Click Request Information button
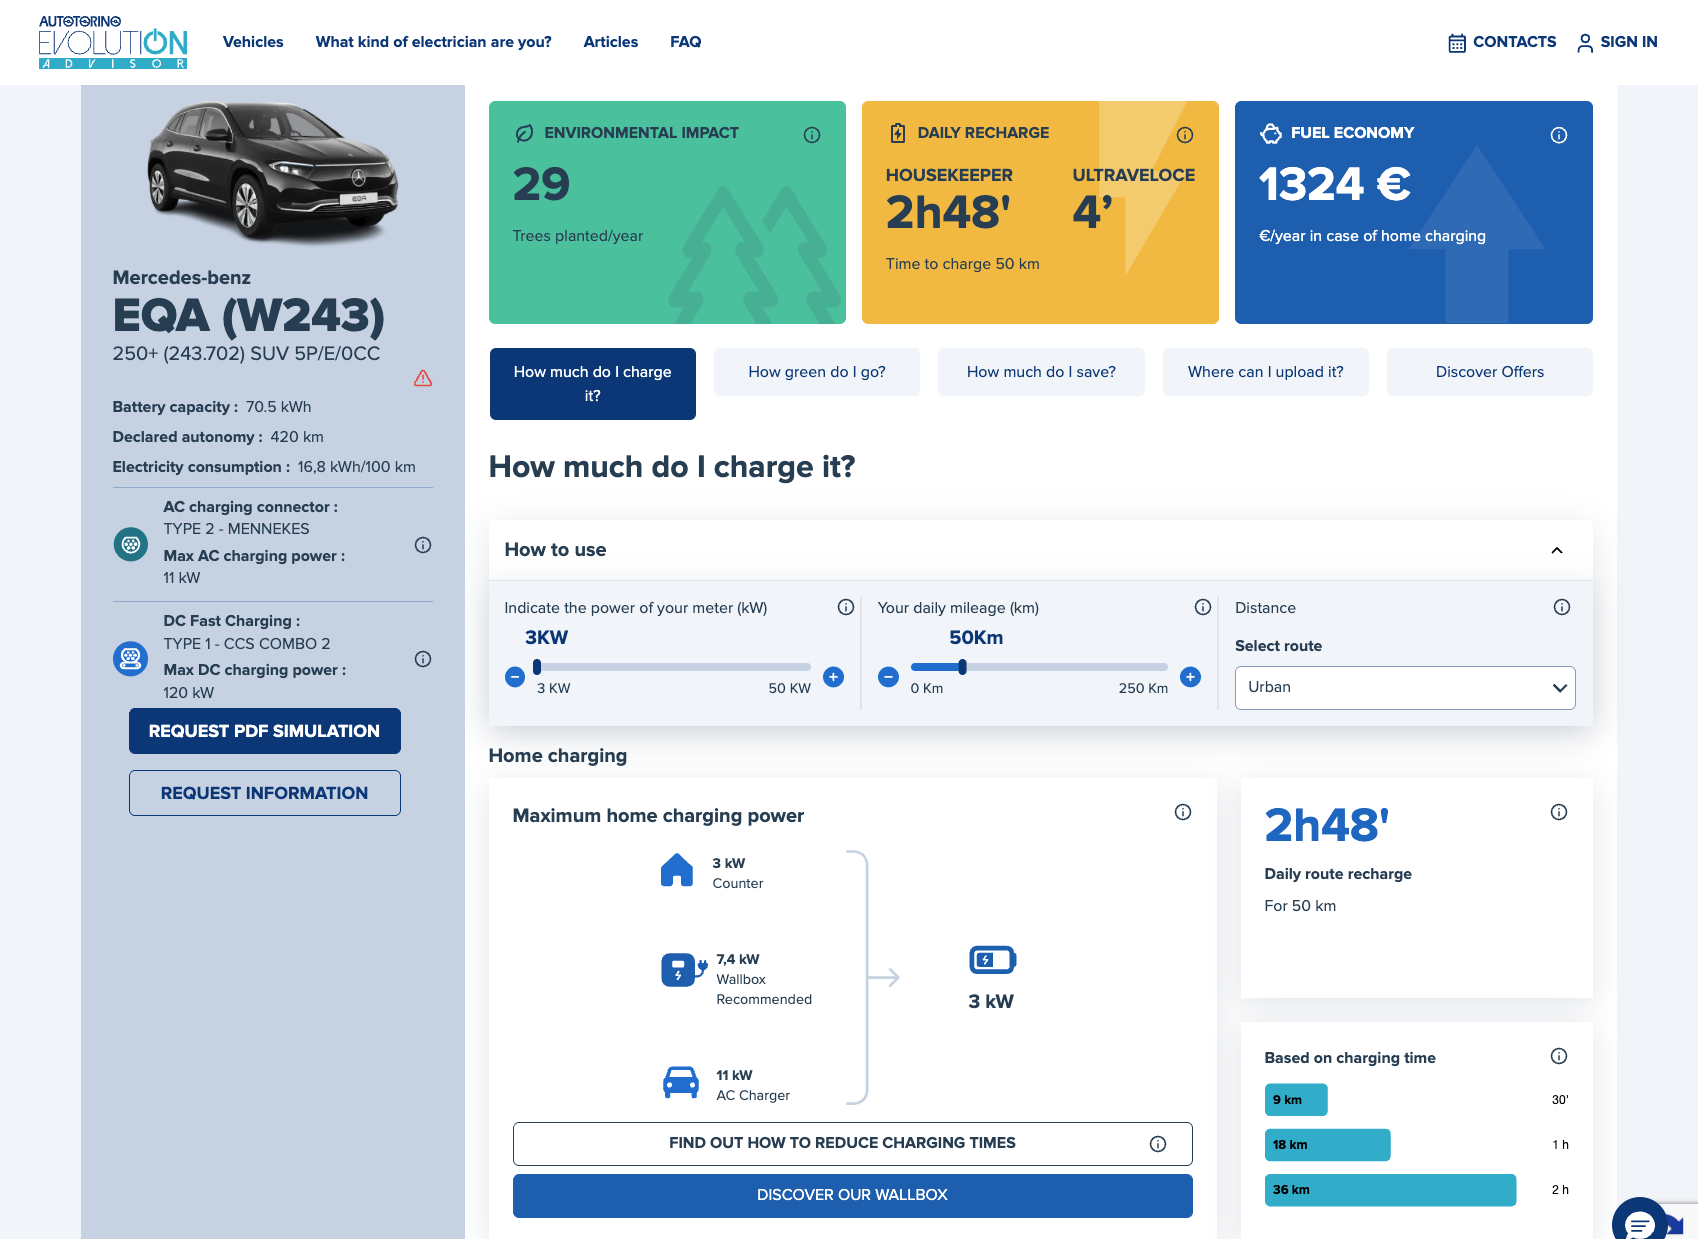 click(x=265, y=793)
